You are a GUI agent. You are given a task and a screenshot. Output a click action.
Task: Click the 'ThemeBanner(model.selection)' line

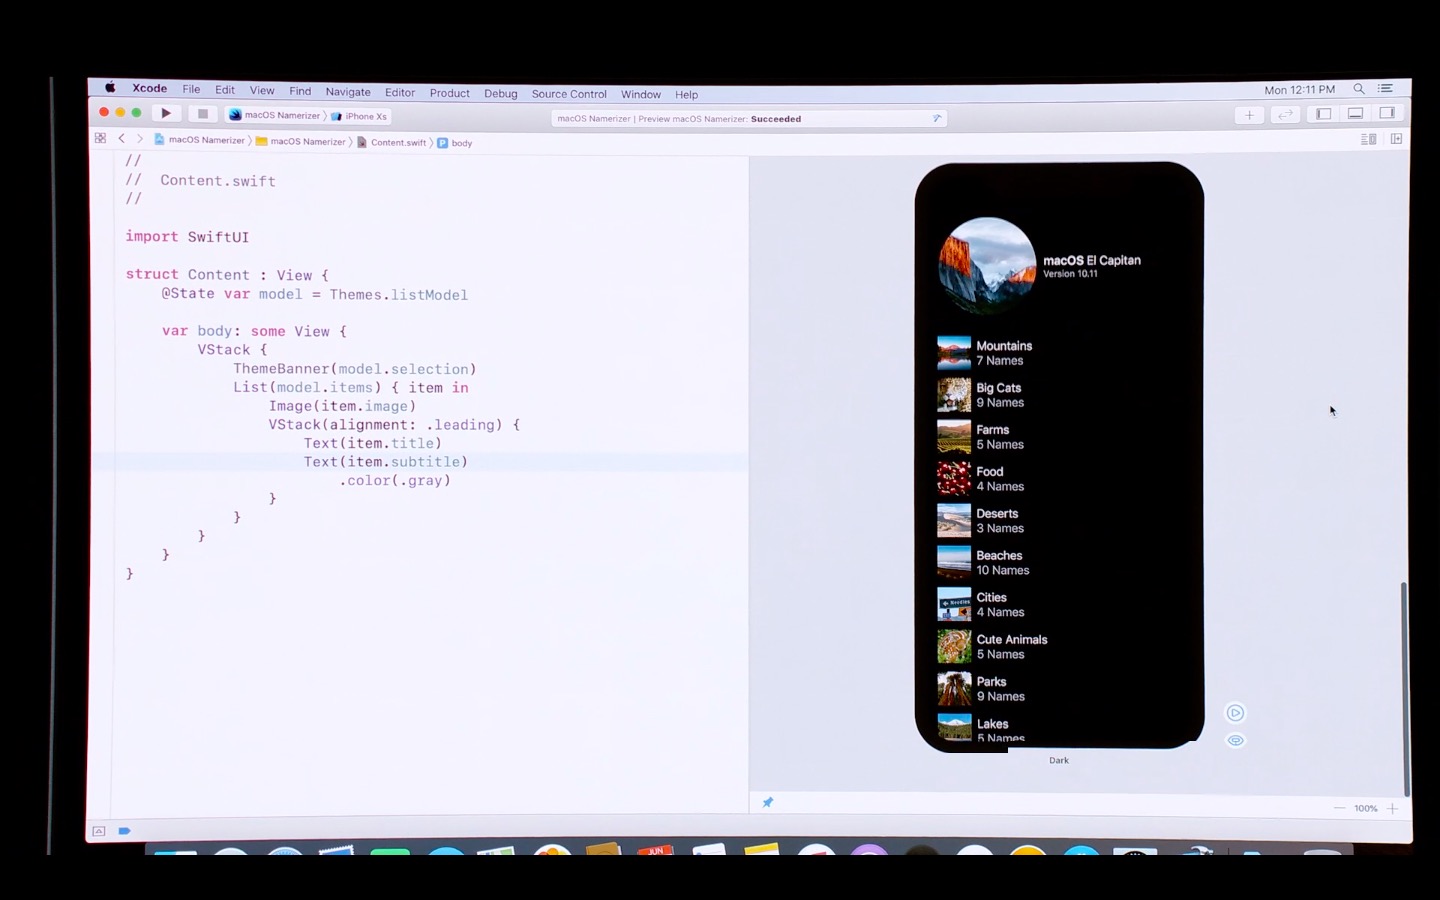355,369
